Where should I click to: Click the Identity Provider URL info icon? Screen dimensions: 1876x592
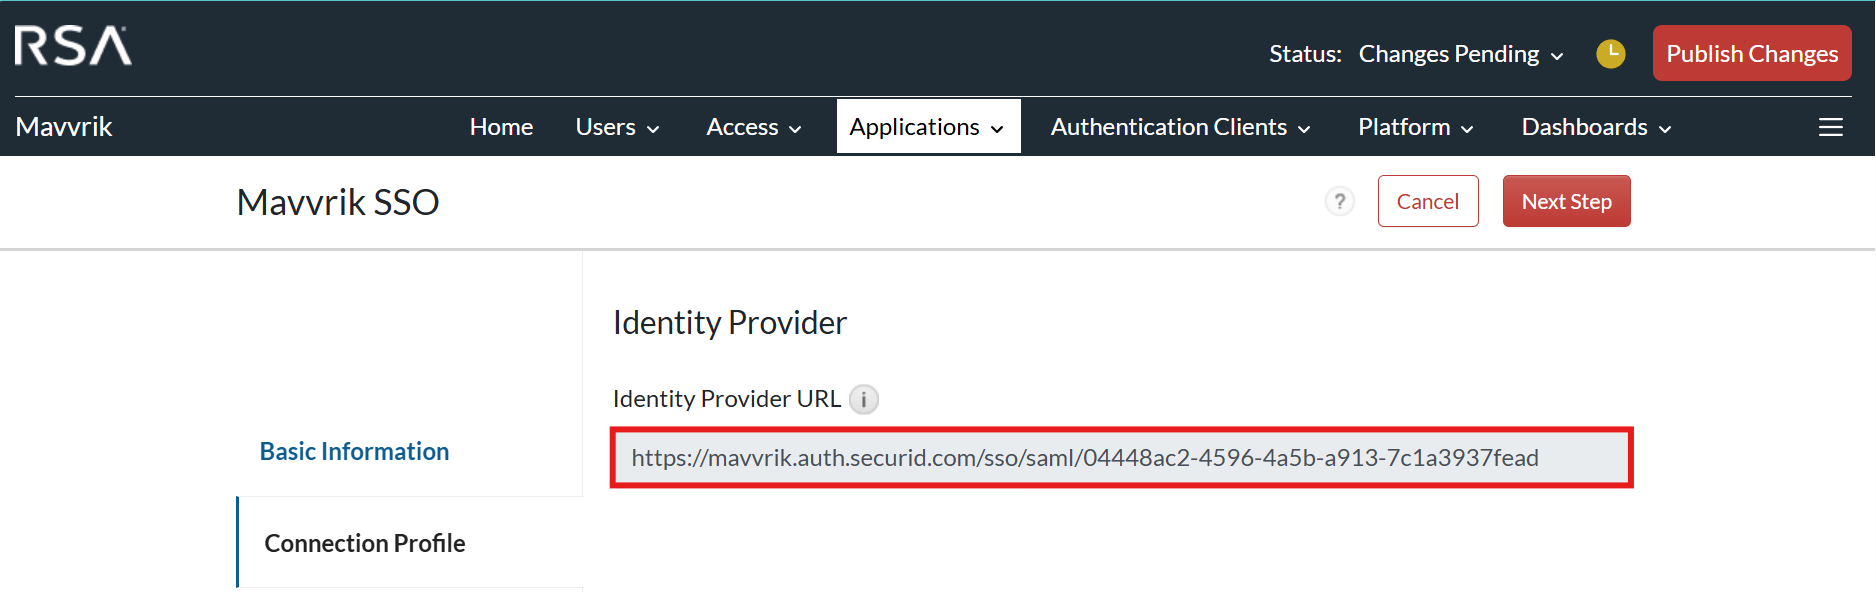pos(864,400)
